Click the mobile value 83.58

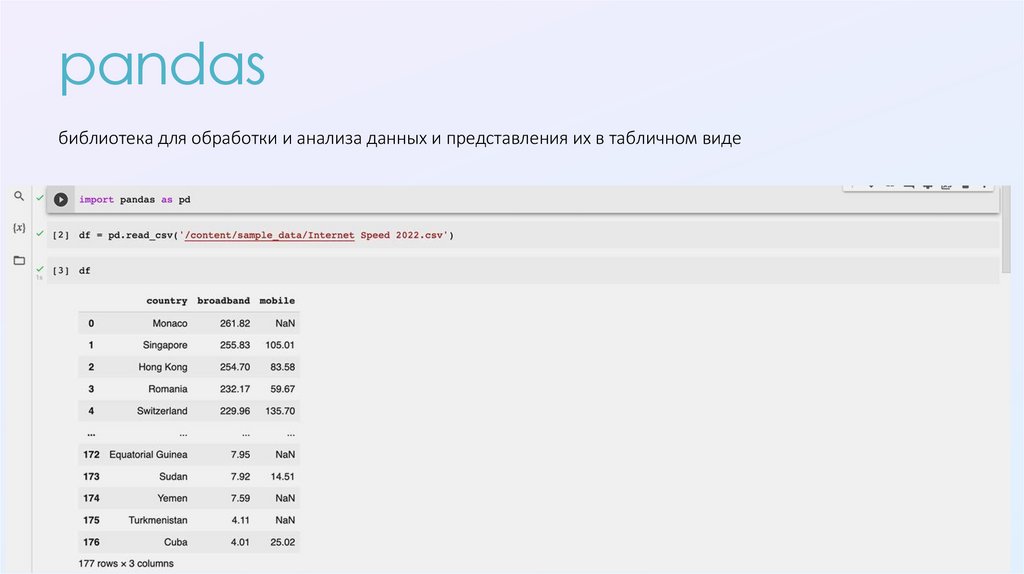[283, 367]
